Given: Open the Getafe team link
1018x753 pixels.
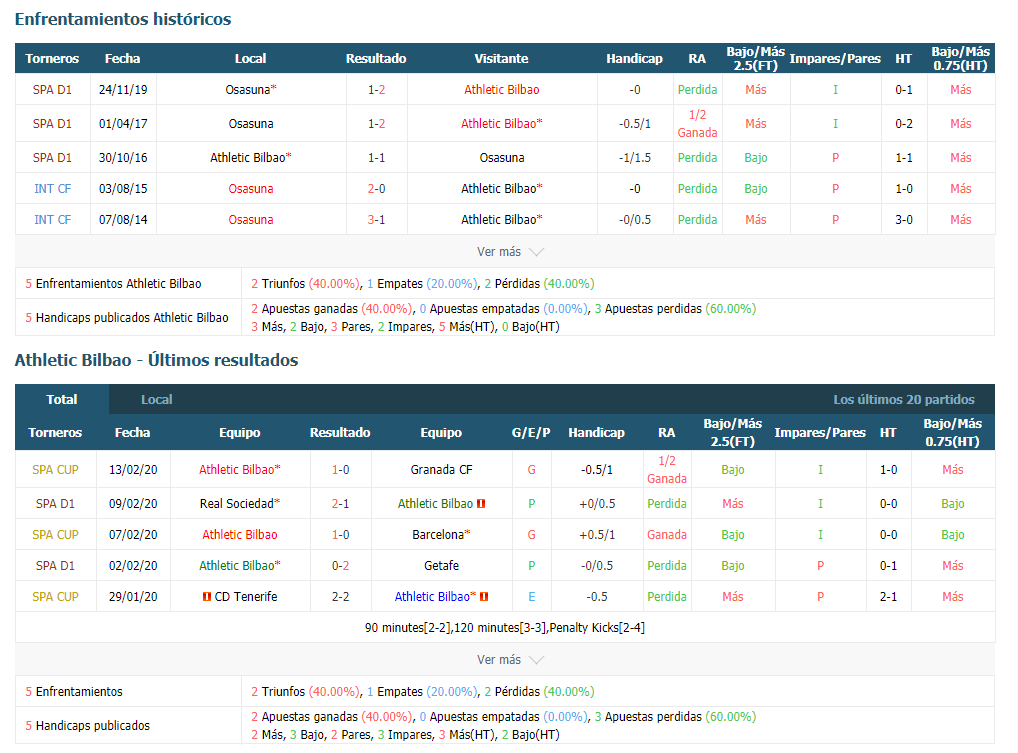Looking at the screenshot, I should [441, 566].
